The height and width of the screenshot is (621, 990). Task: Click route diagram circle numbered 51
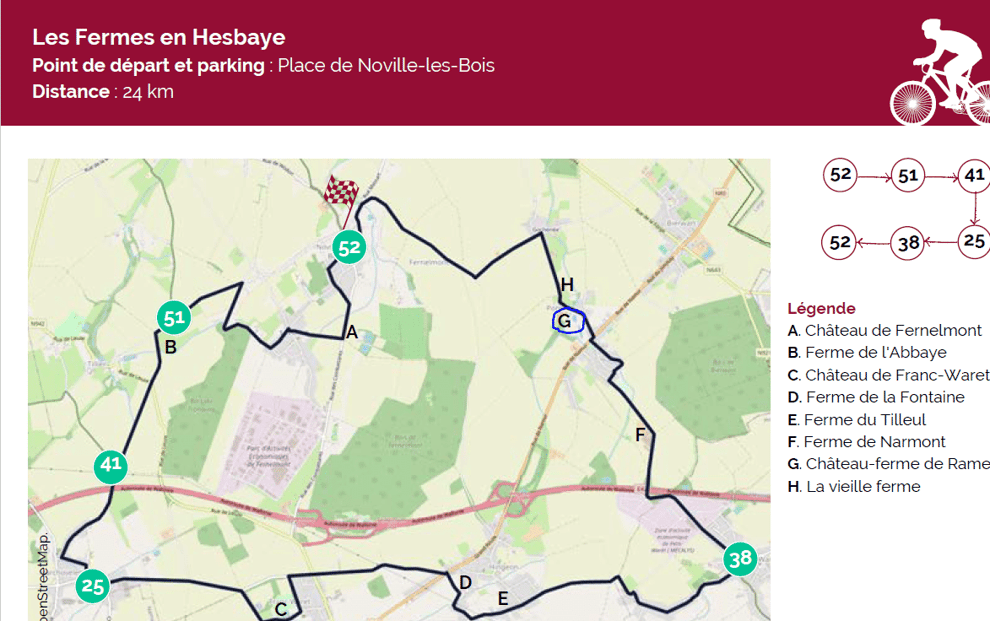coord(908,176)
